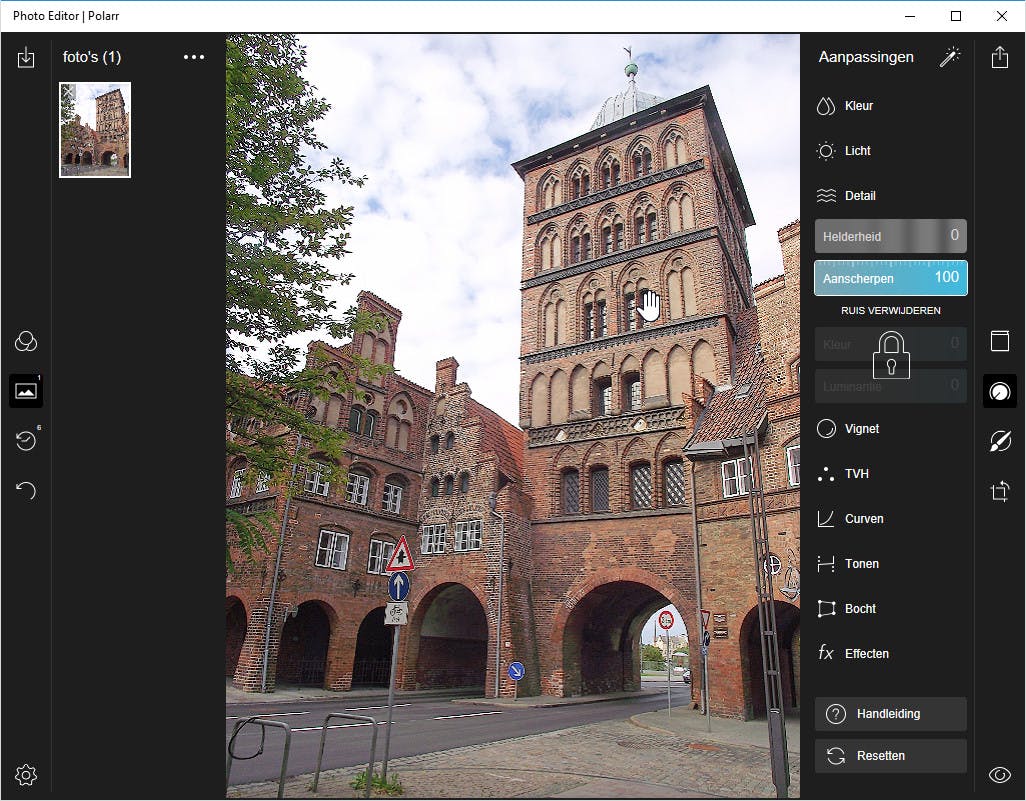Show the history panel with the clock icon
Screen dimensions: 1026x801
tap(26, 440)
